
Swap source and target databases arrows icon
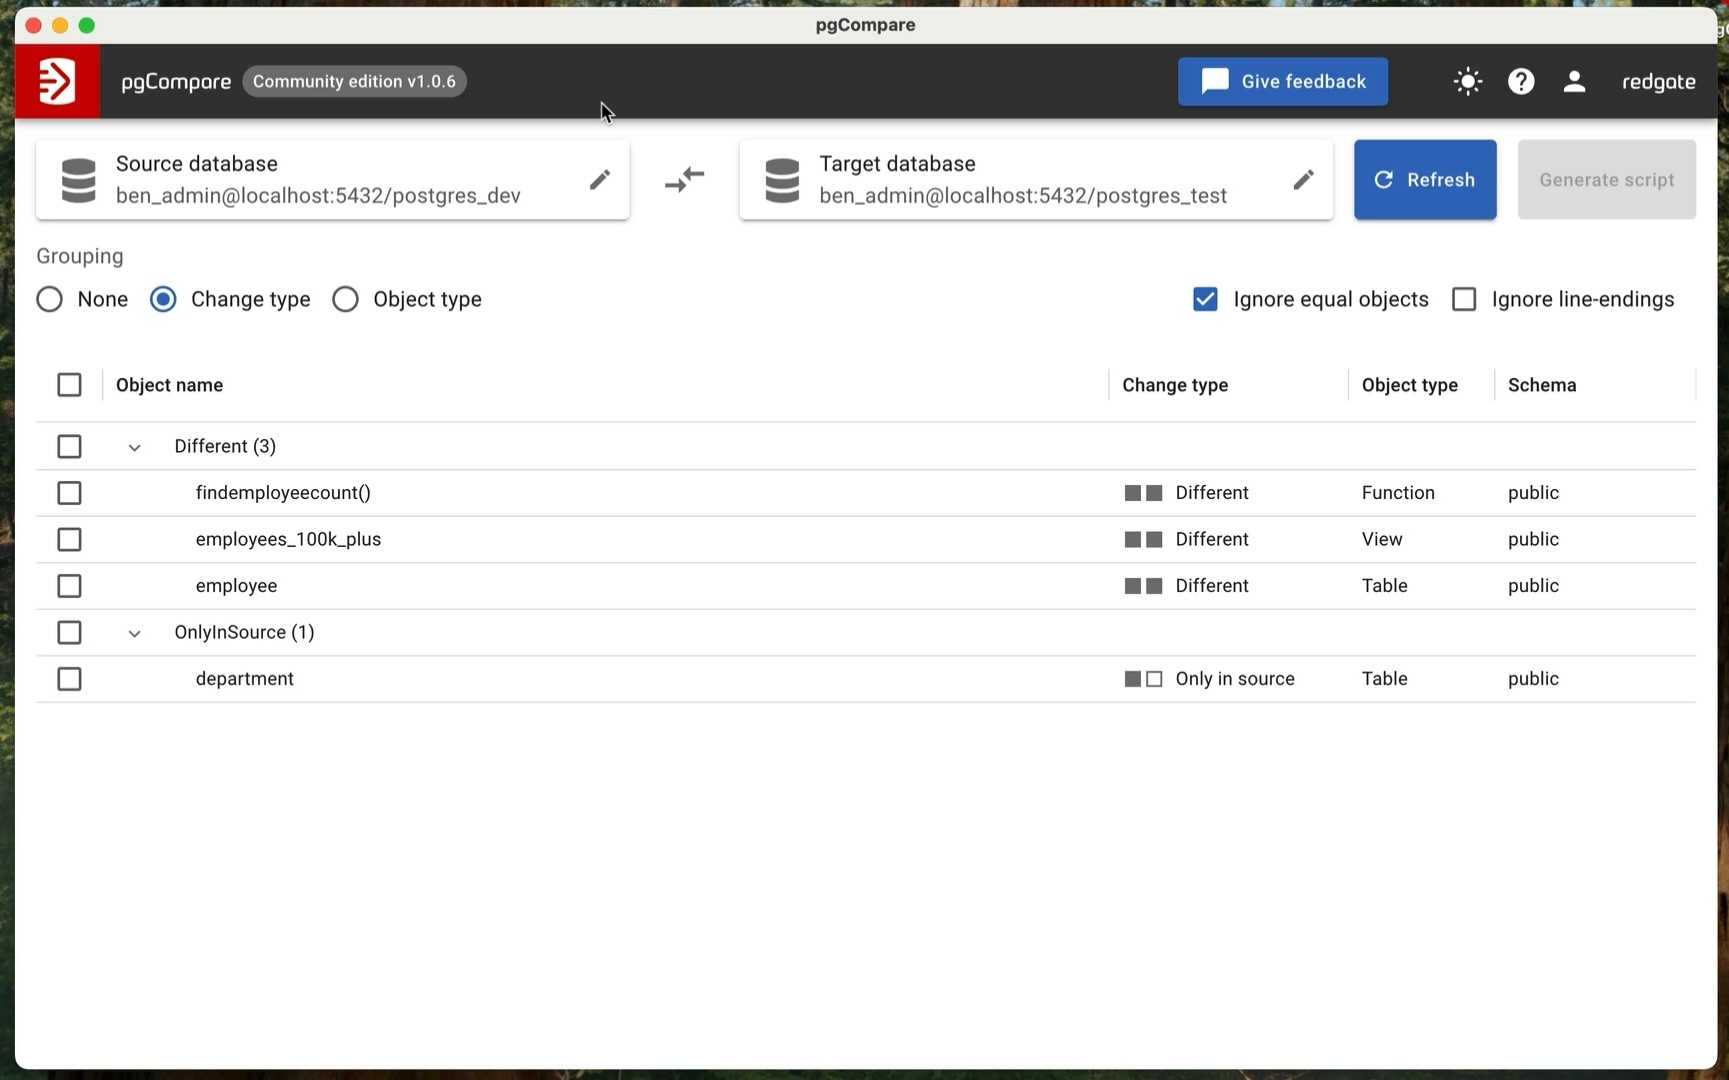pos(685,179)
